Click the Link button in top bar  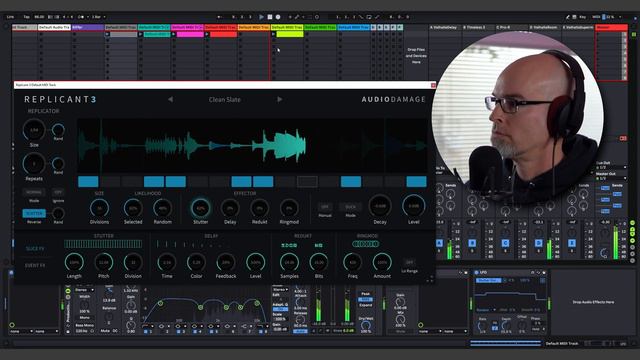[10, 17]
